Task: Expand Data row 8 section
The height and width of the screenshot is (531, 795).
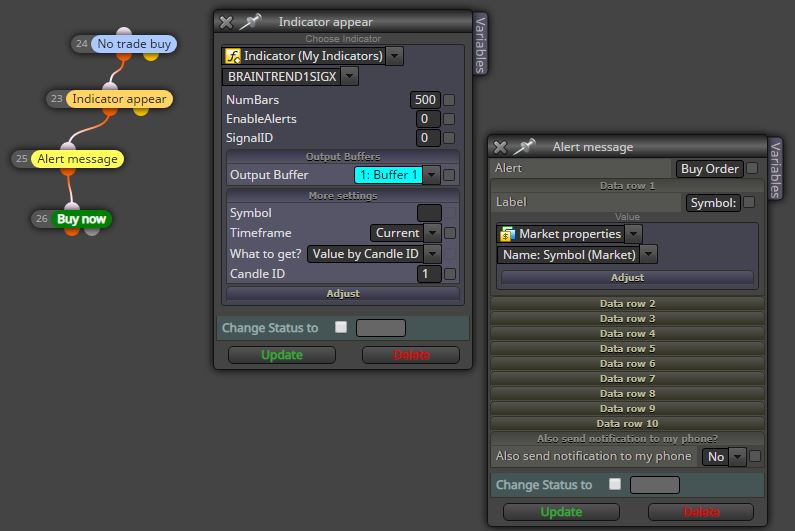Action: 627,394
